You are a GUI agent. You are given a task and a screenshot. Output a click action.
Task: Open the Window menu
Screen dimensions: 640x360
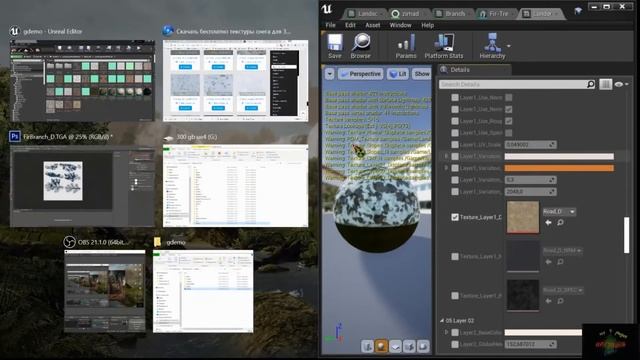(x=400, y=25)
